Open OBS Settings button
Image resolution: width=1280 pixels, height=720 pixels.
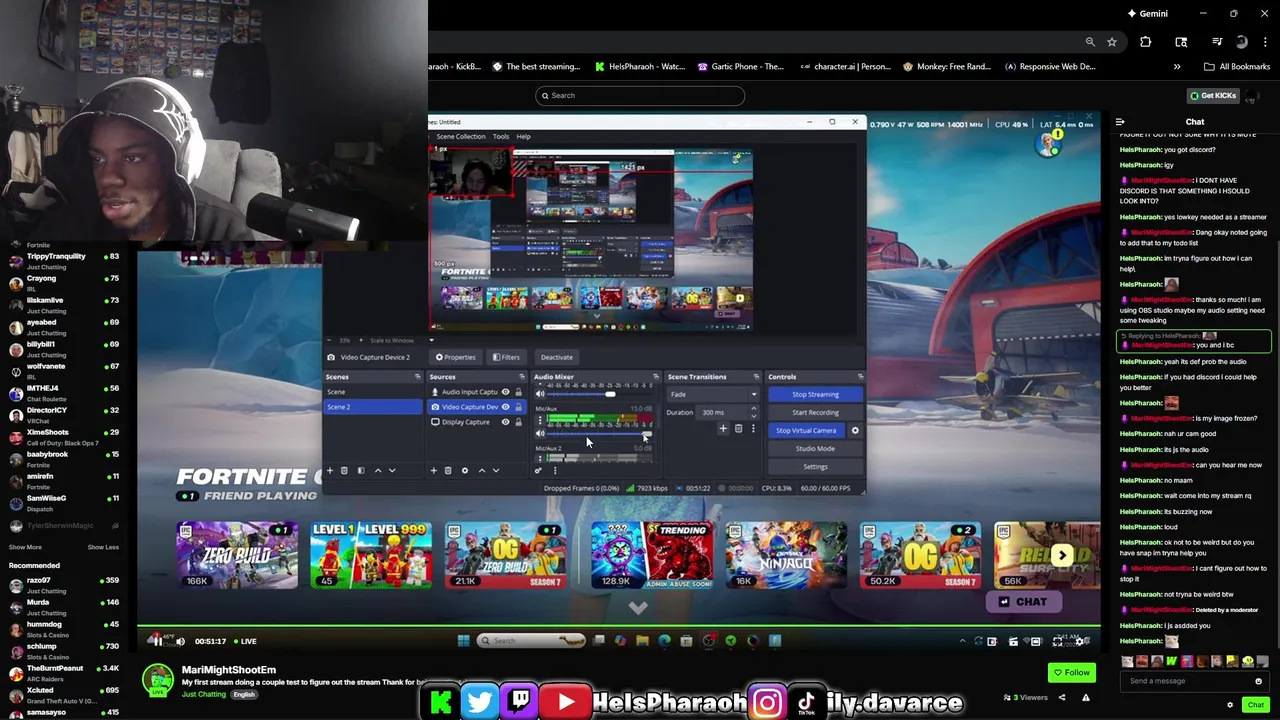click(x=816, y=467)
